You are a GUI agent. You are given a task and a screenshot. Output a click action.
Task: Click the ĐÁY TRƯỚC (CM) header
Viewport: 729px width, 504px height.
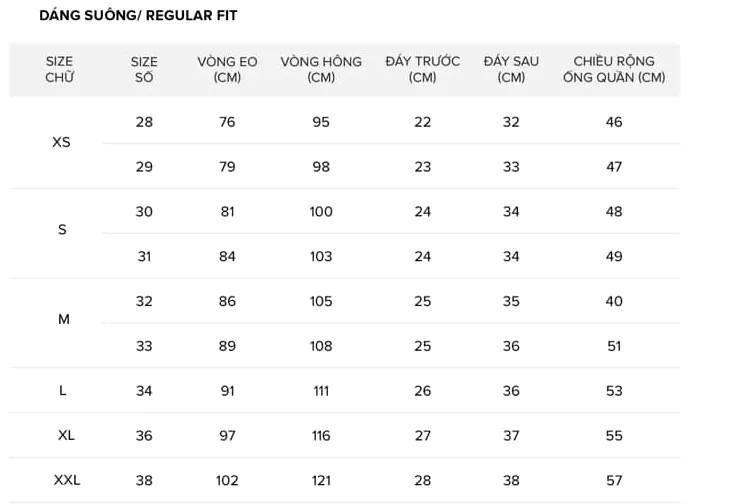coord(423,69)
